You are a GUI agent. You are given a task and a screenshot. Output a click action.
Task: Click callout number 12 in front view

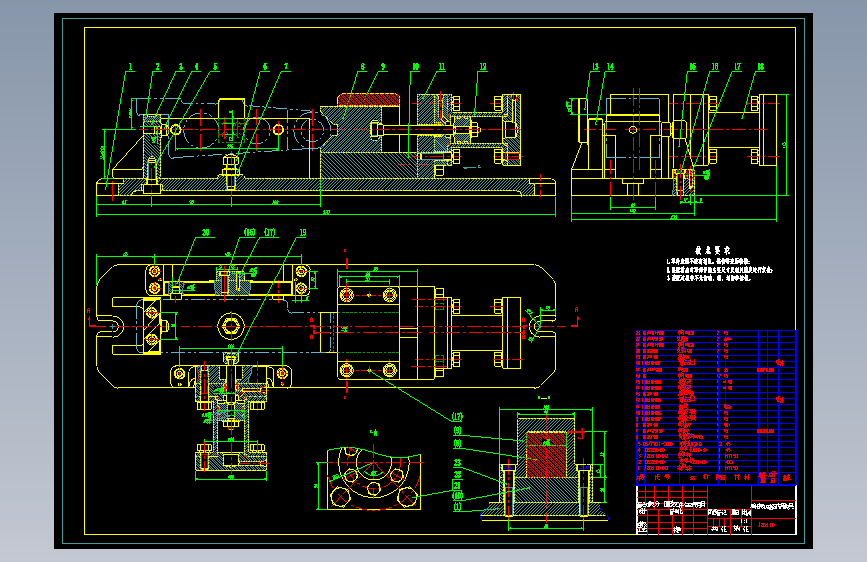483,66
